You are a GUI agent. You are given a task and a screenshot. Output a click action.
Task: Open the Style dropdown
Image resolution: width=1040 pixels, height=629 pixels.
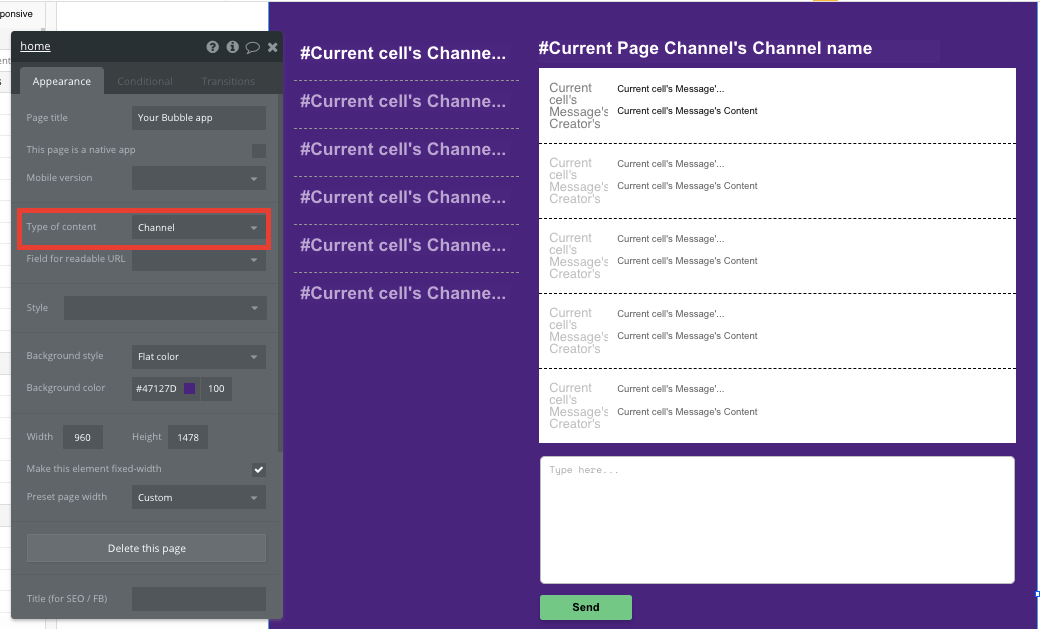pos(164,307)
